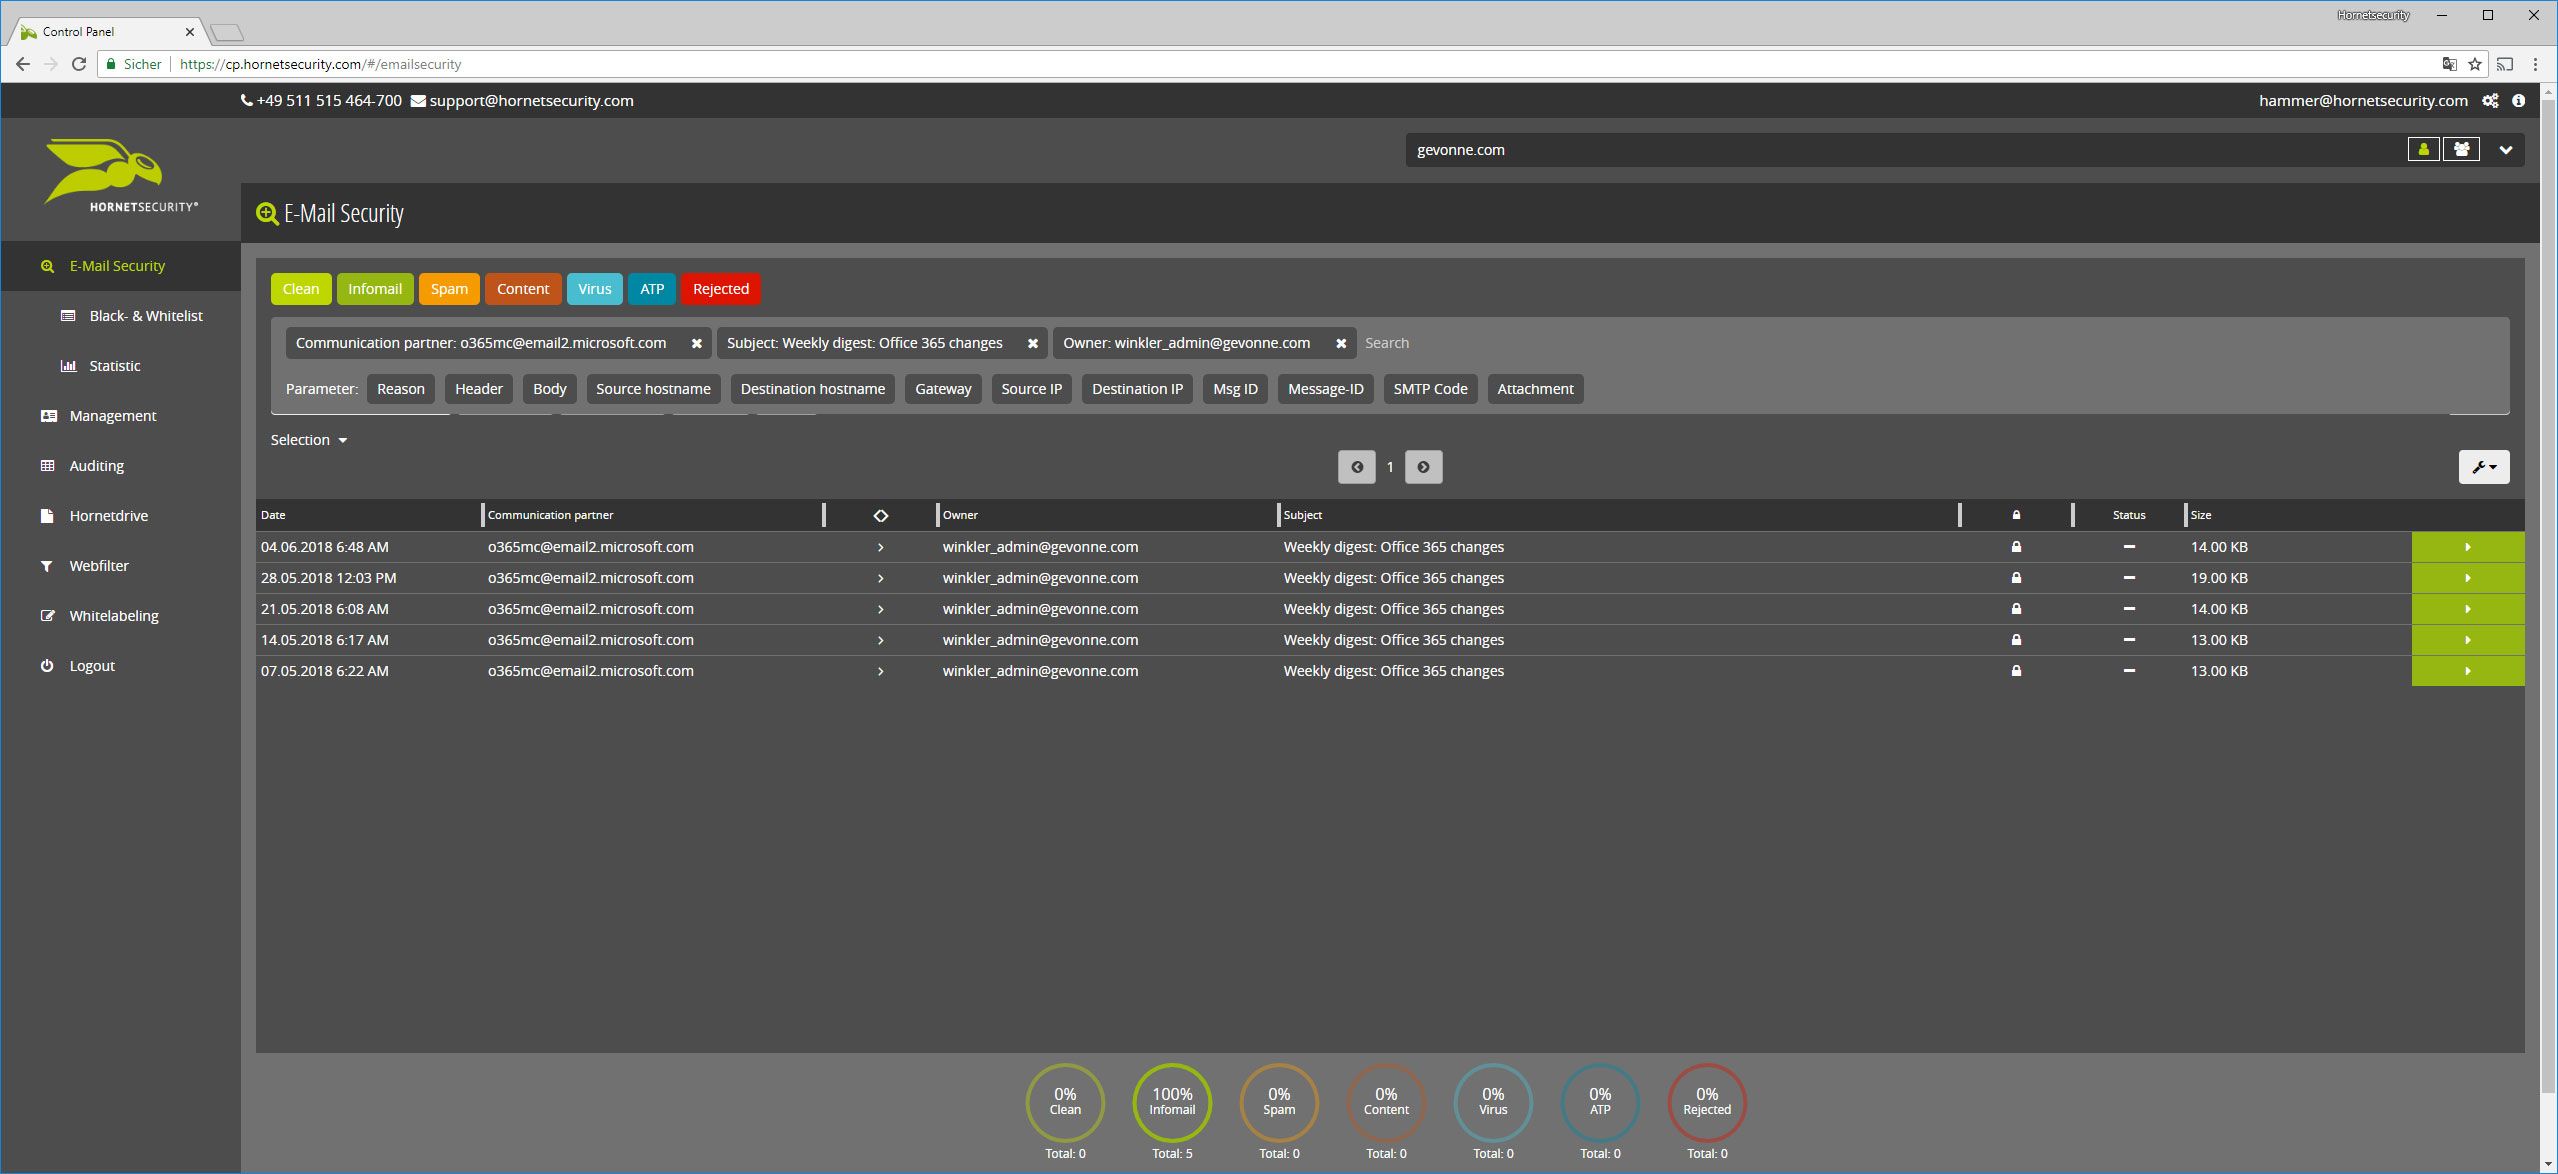This screenshot has width=2558, height=1174.
Task: Open the Black- & Whitelist panel
Action: [x=145, y=315]
